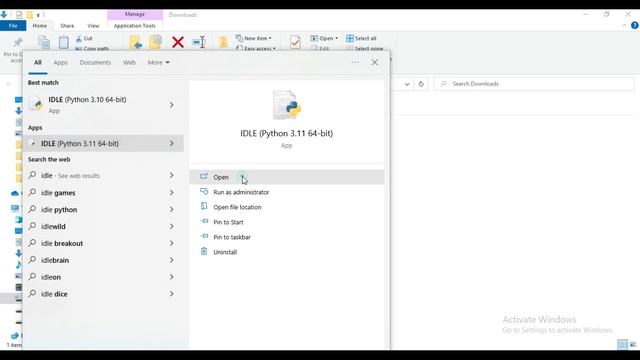Choose Run as administrator
The width and height of the screenshot is (640, 360).
click(241, 192)
